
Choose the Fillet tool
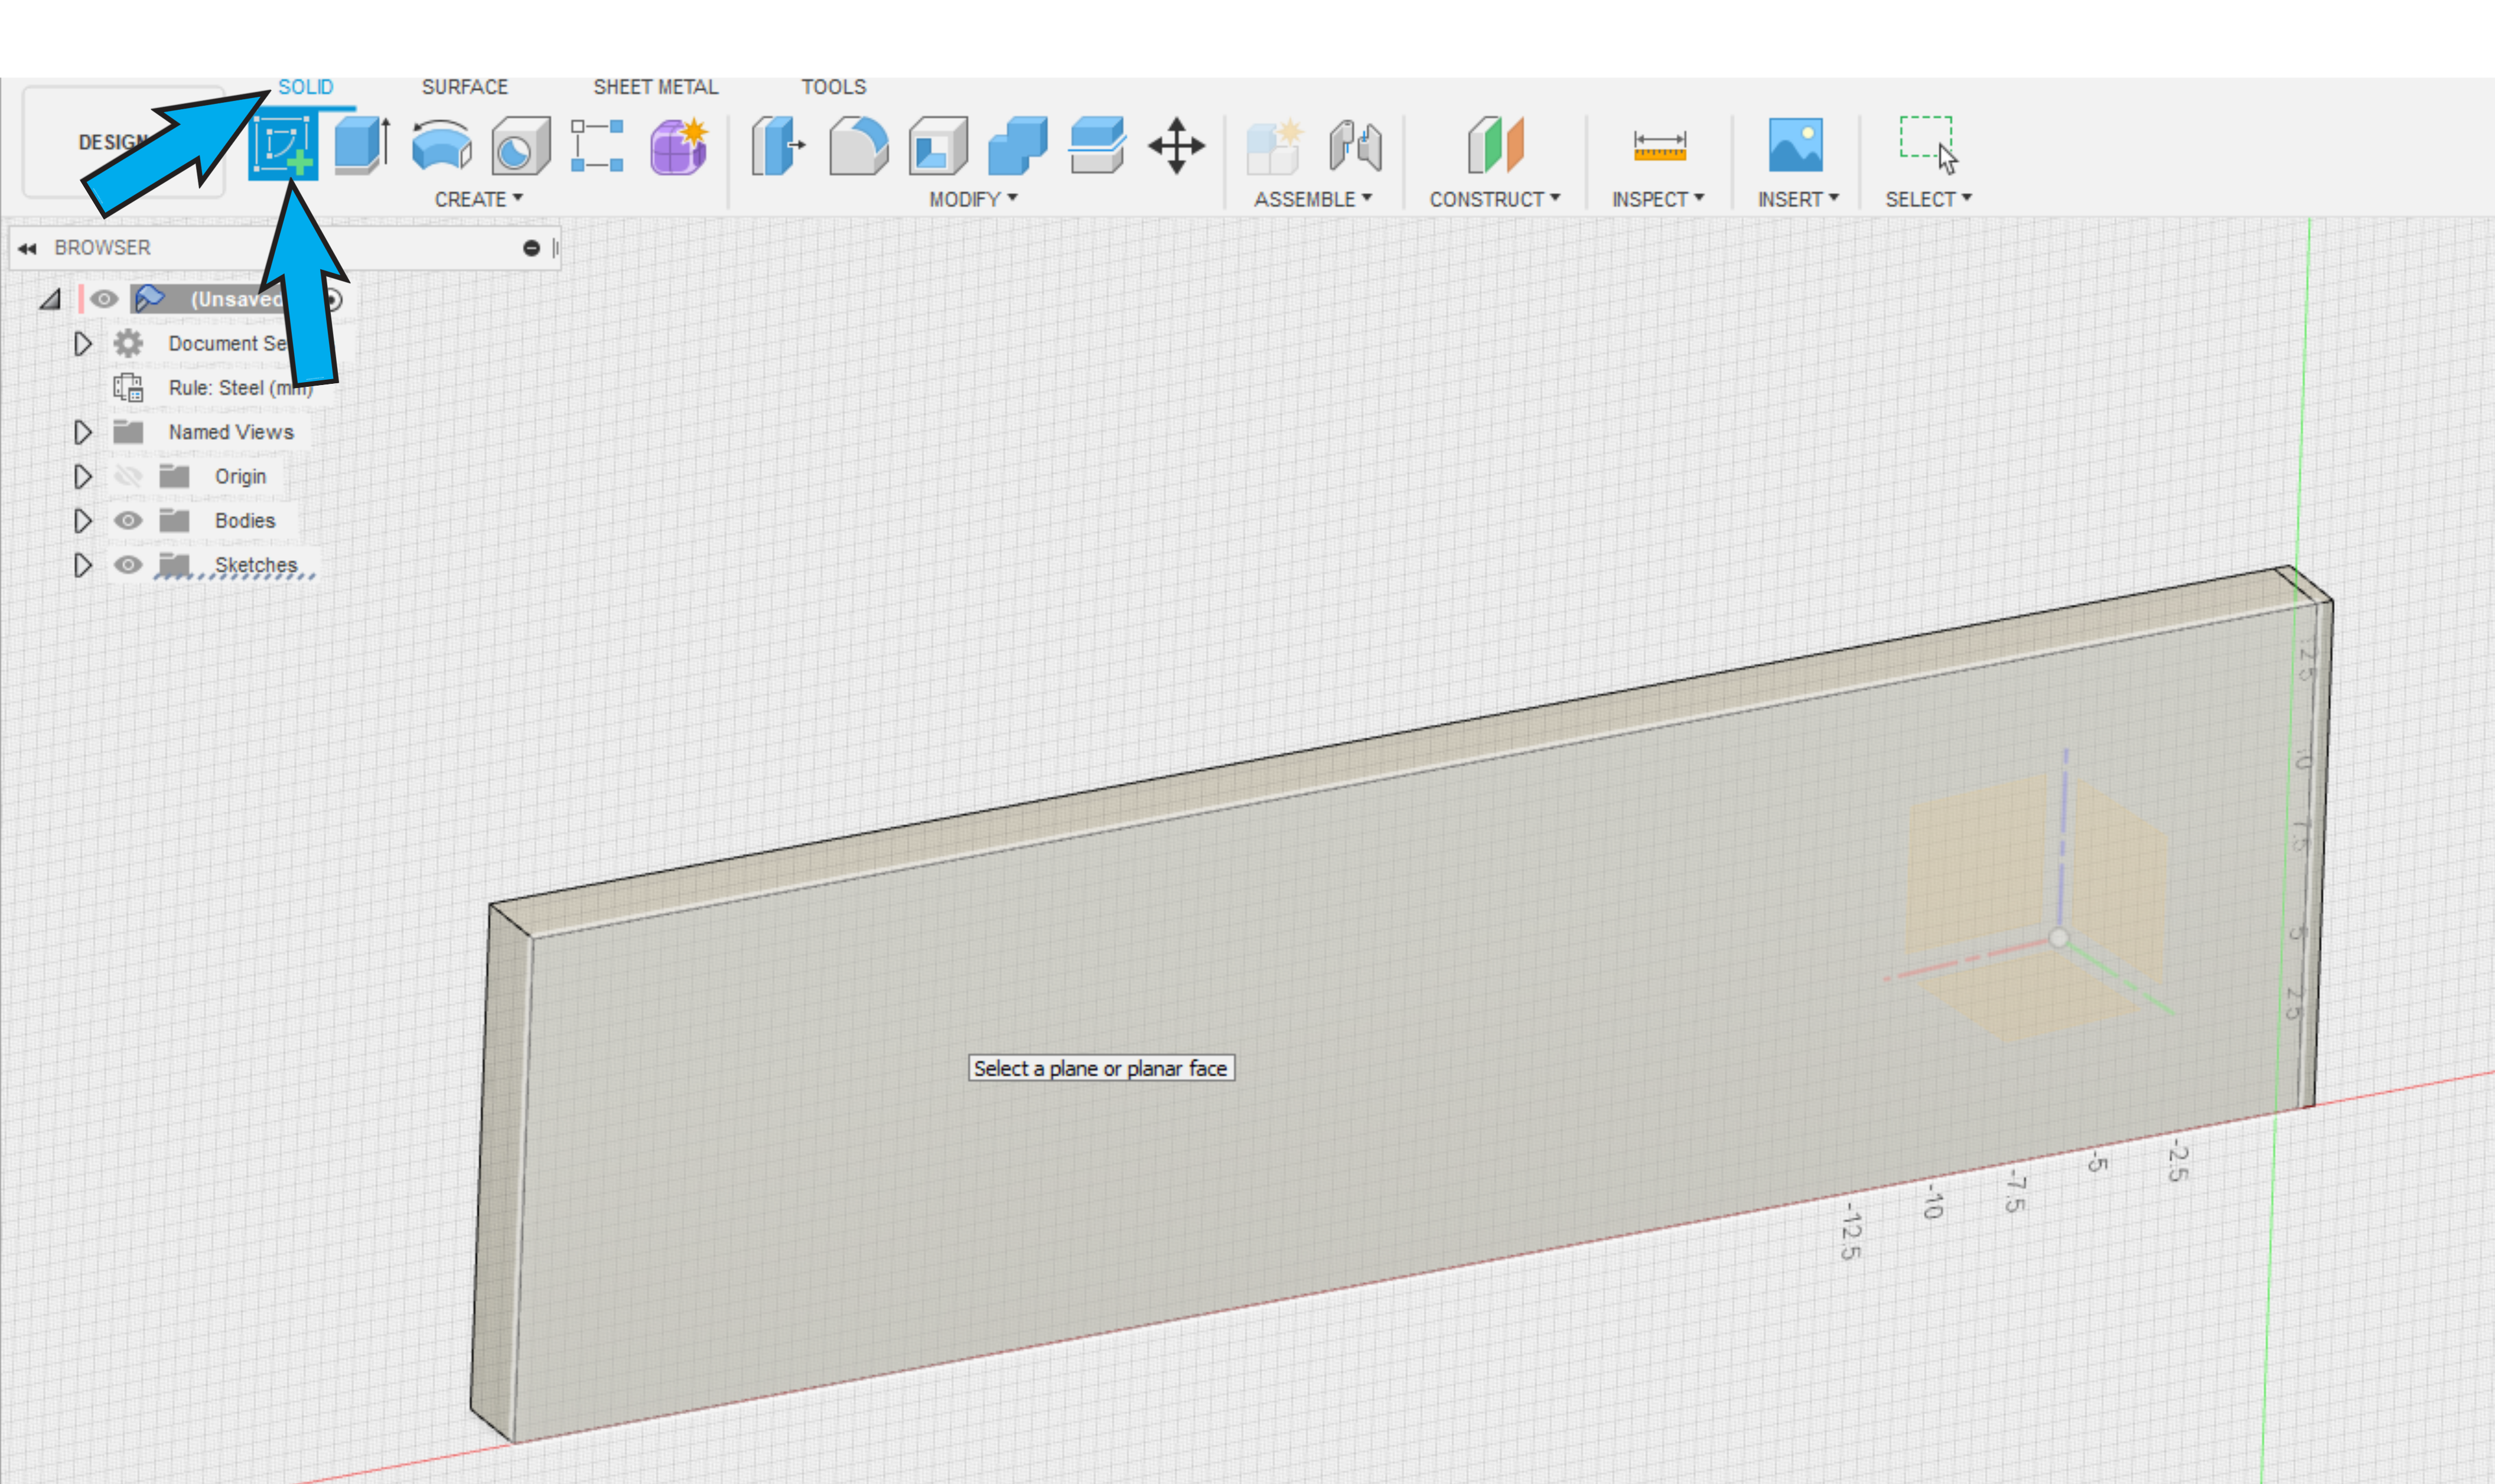pyautogui.click(x=858, y=146)
